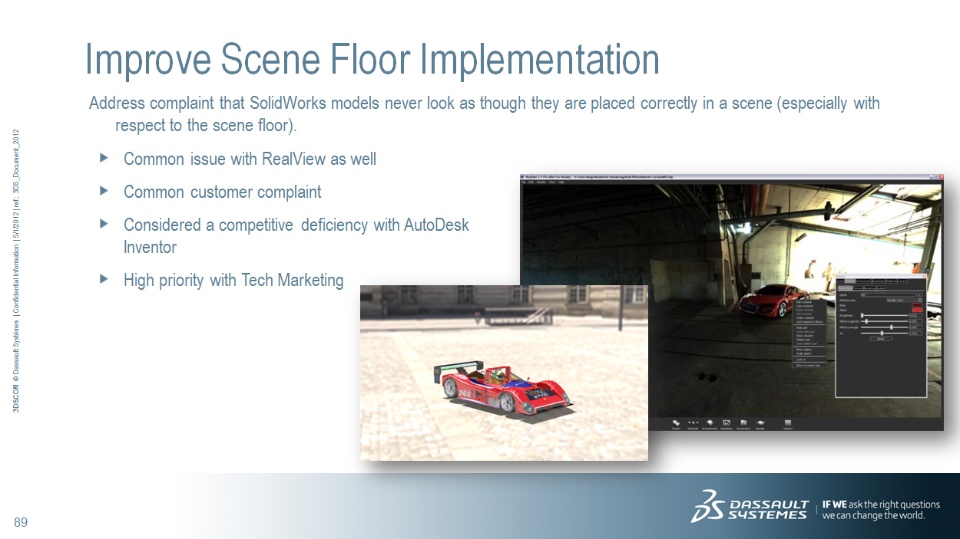The width and height of the screenshot is (960, 539).
Task: Open the View menu in the KeyShot window
Action: point(552,182)
